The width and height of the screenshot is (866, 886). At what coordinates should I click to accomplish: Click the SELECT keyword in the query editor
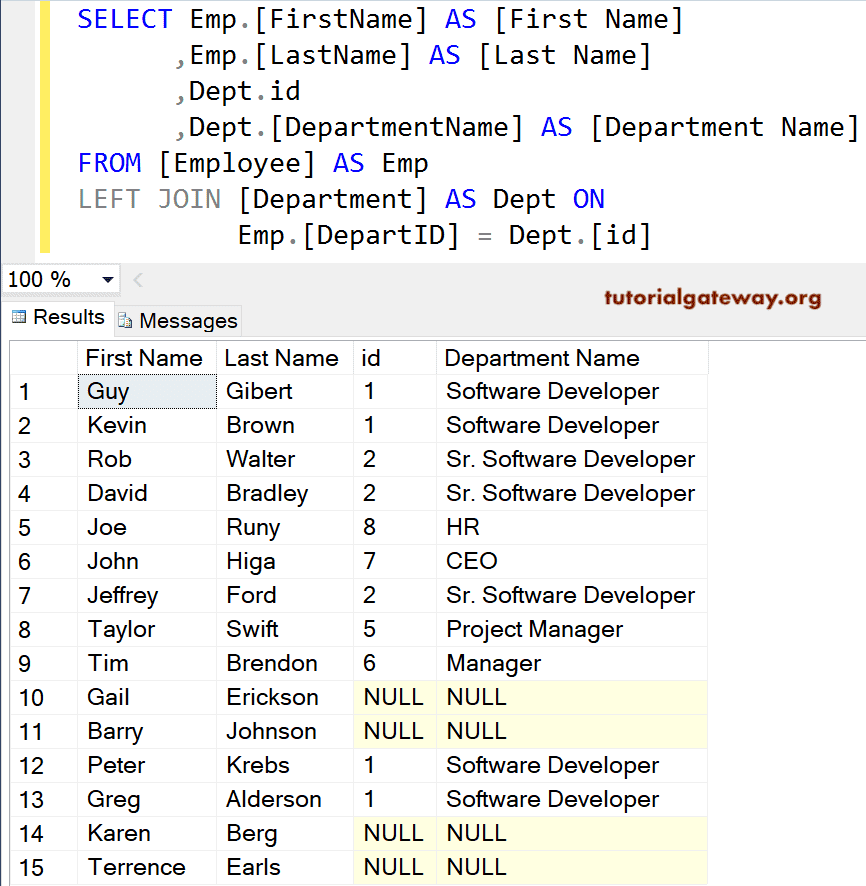pos(124,19)
